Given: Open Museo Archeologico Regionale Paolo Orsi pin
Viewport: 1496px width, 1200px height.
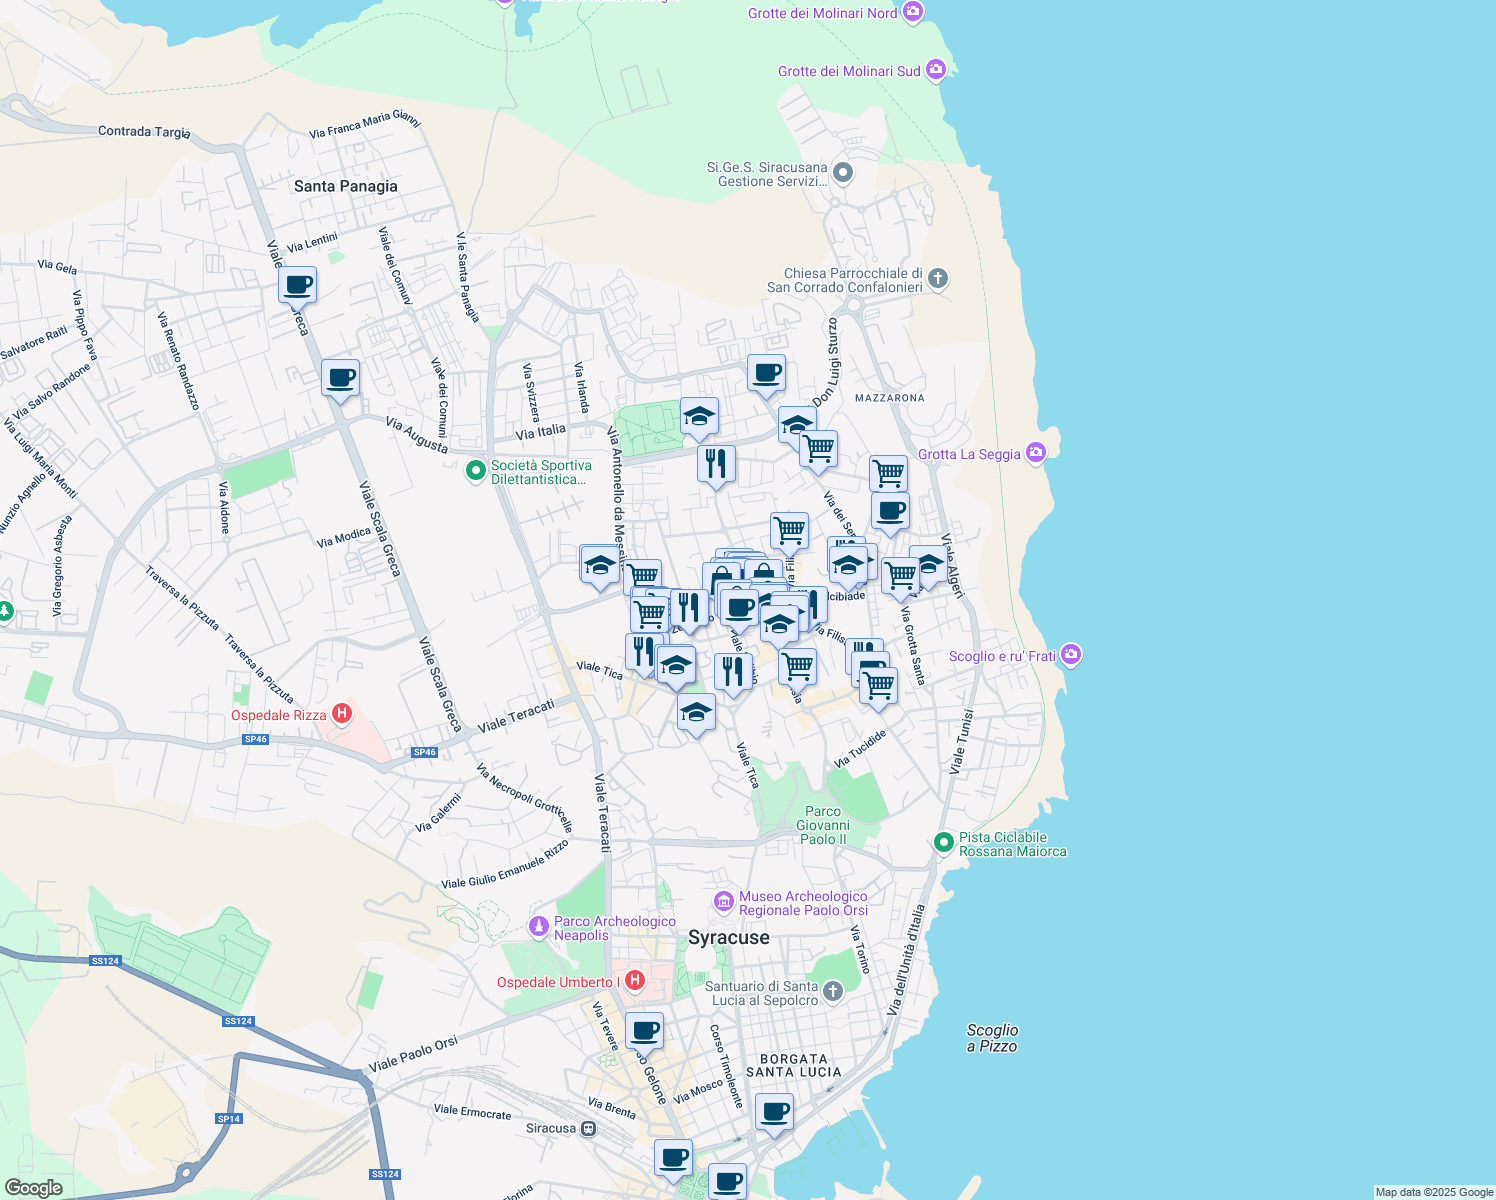Looking at the screenshot, I should [723, 903].
